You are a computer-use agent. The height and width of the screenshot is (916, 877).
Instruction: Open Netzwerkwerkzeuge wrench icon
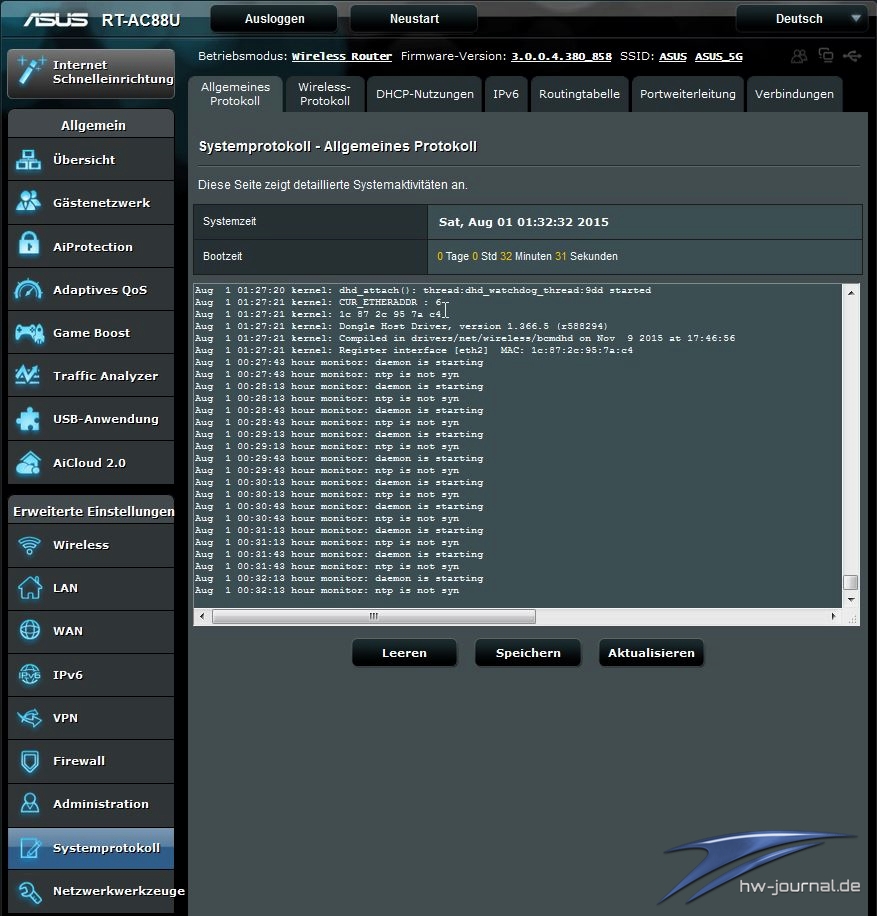(x=29, y=891)
